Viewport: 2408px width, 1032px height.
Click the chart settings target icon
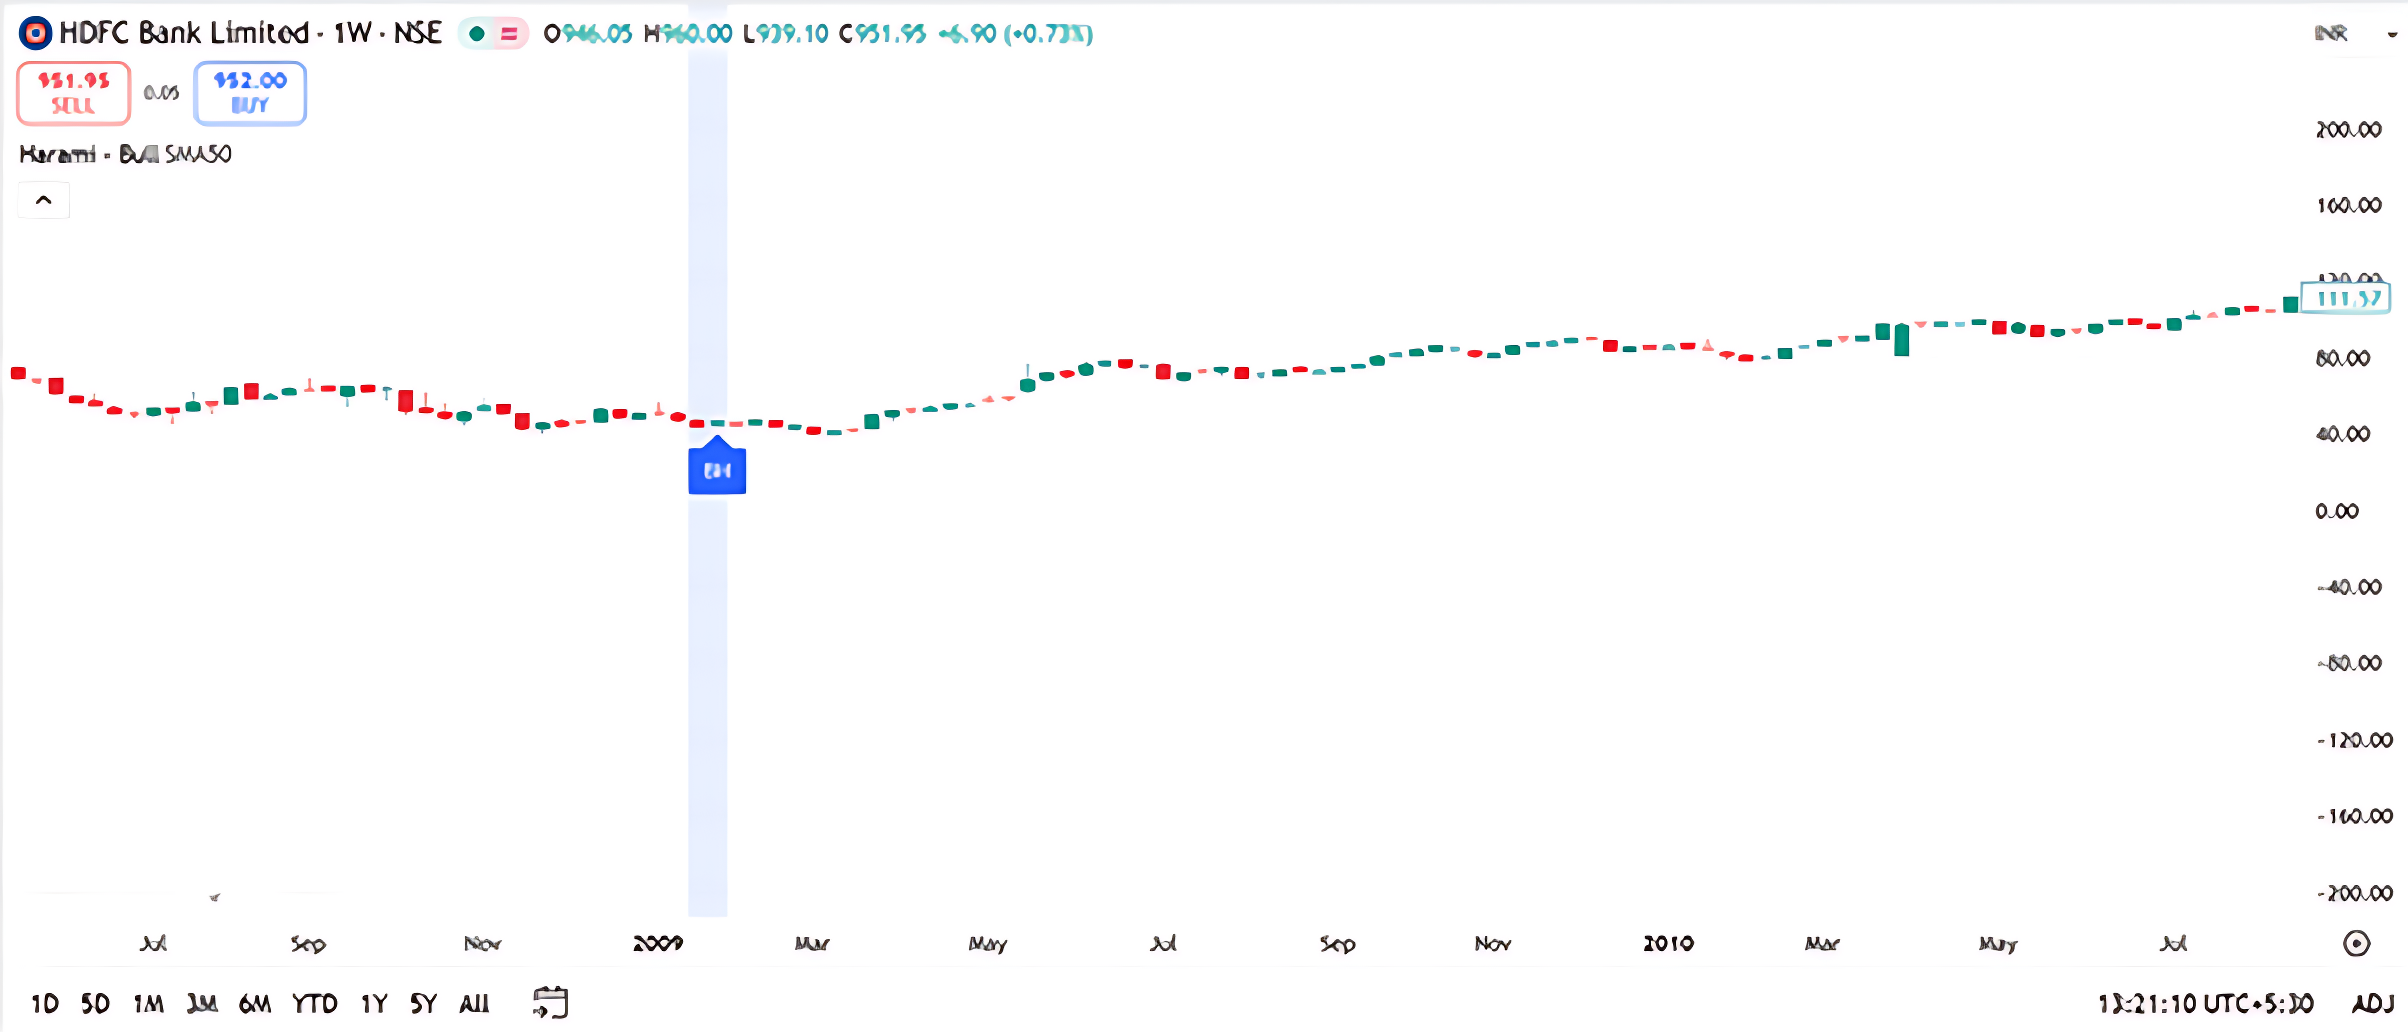tap(2356, 943)
